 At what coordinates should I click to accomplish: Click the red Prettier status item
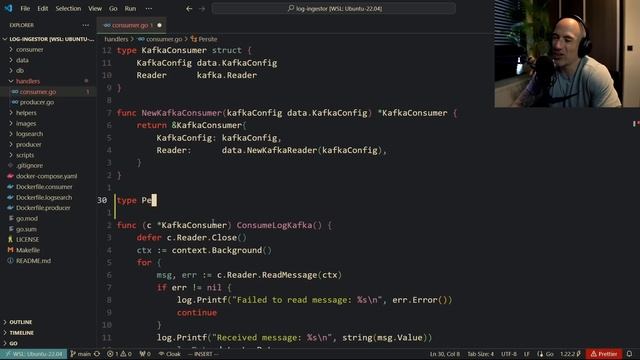[604, 354]
